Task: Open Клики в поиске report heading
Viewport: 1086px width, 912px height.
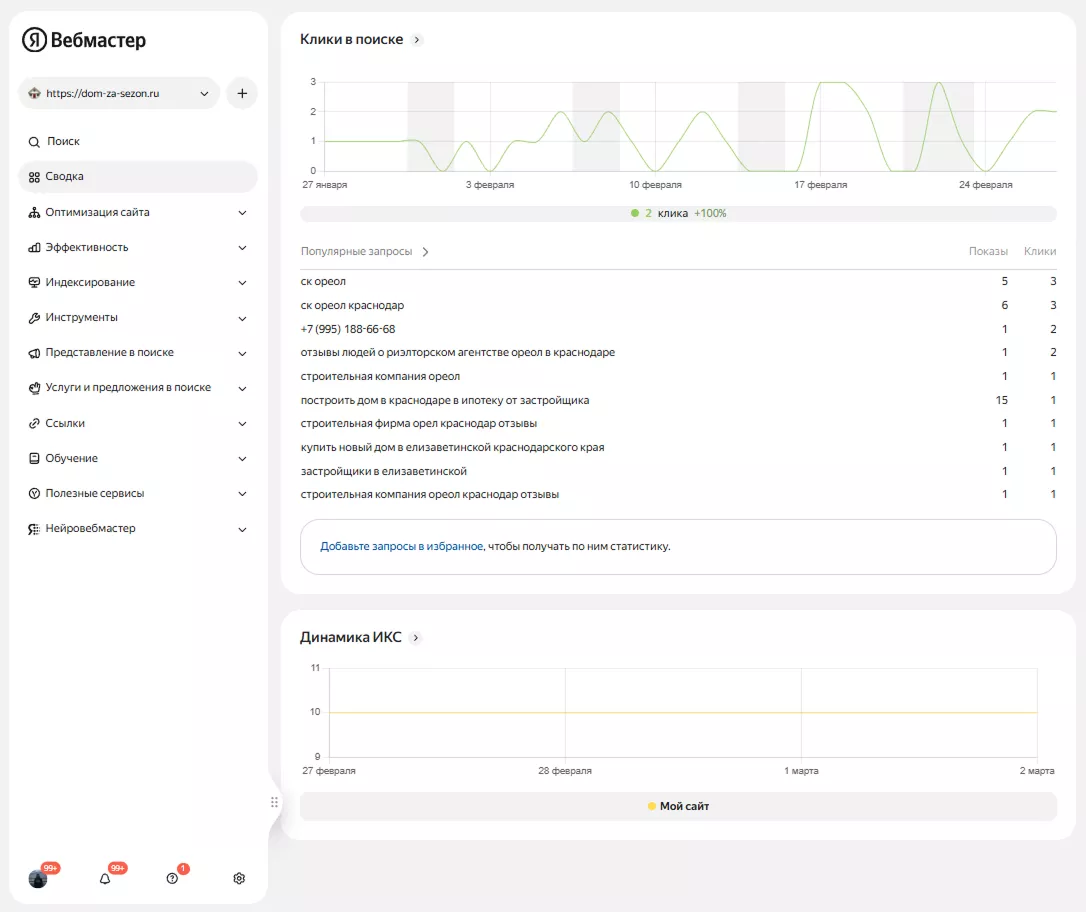Action: click(351, 39)
